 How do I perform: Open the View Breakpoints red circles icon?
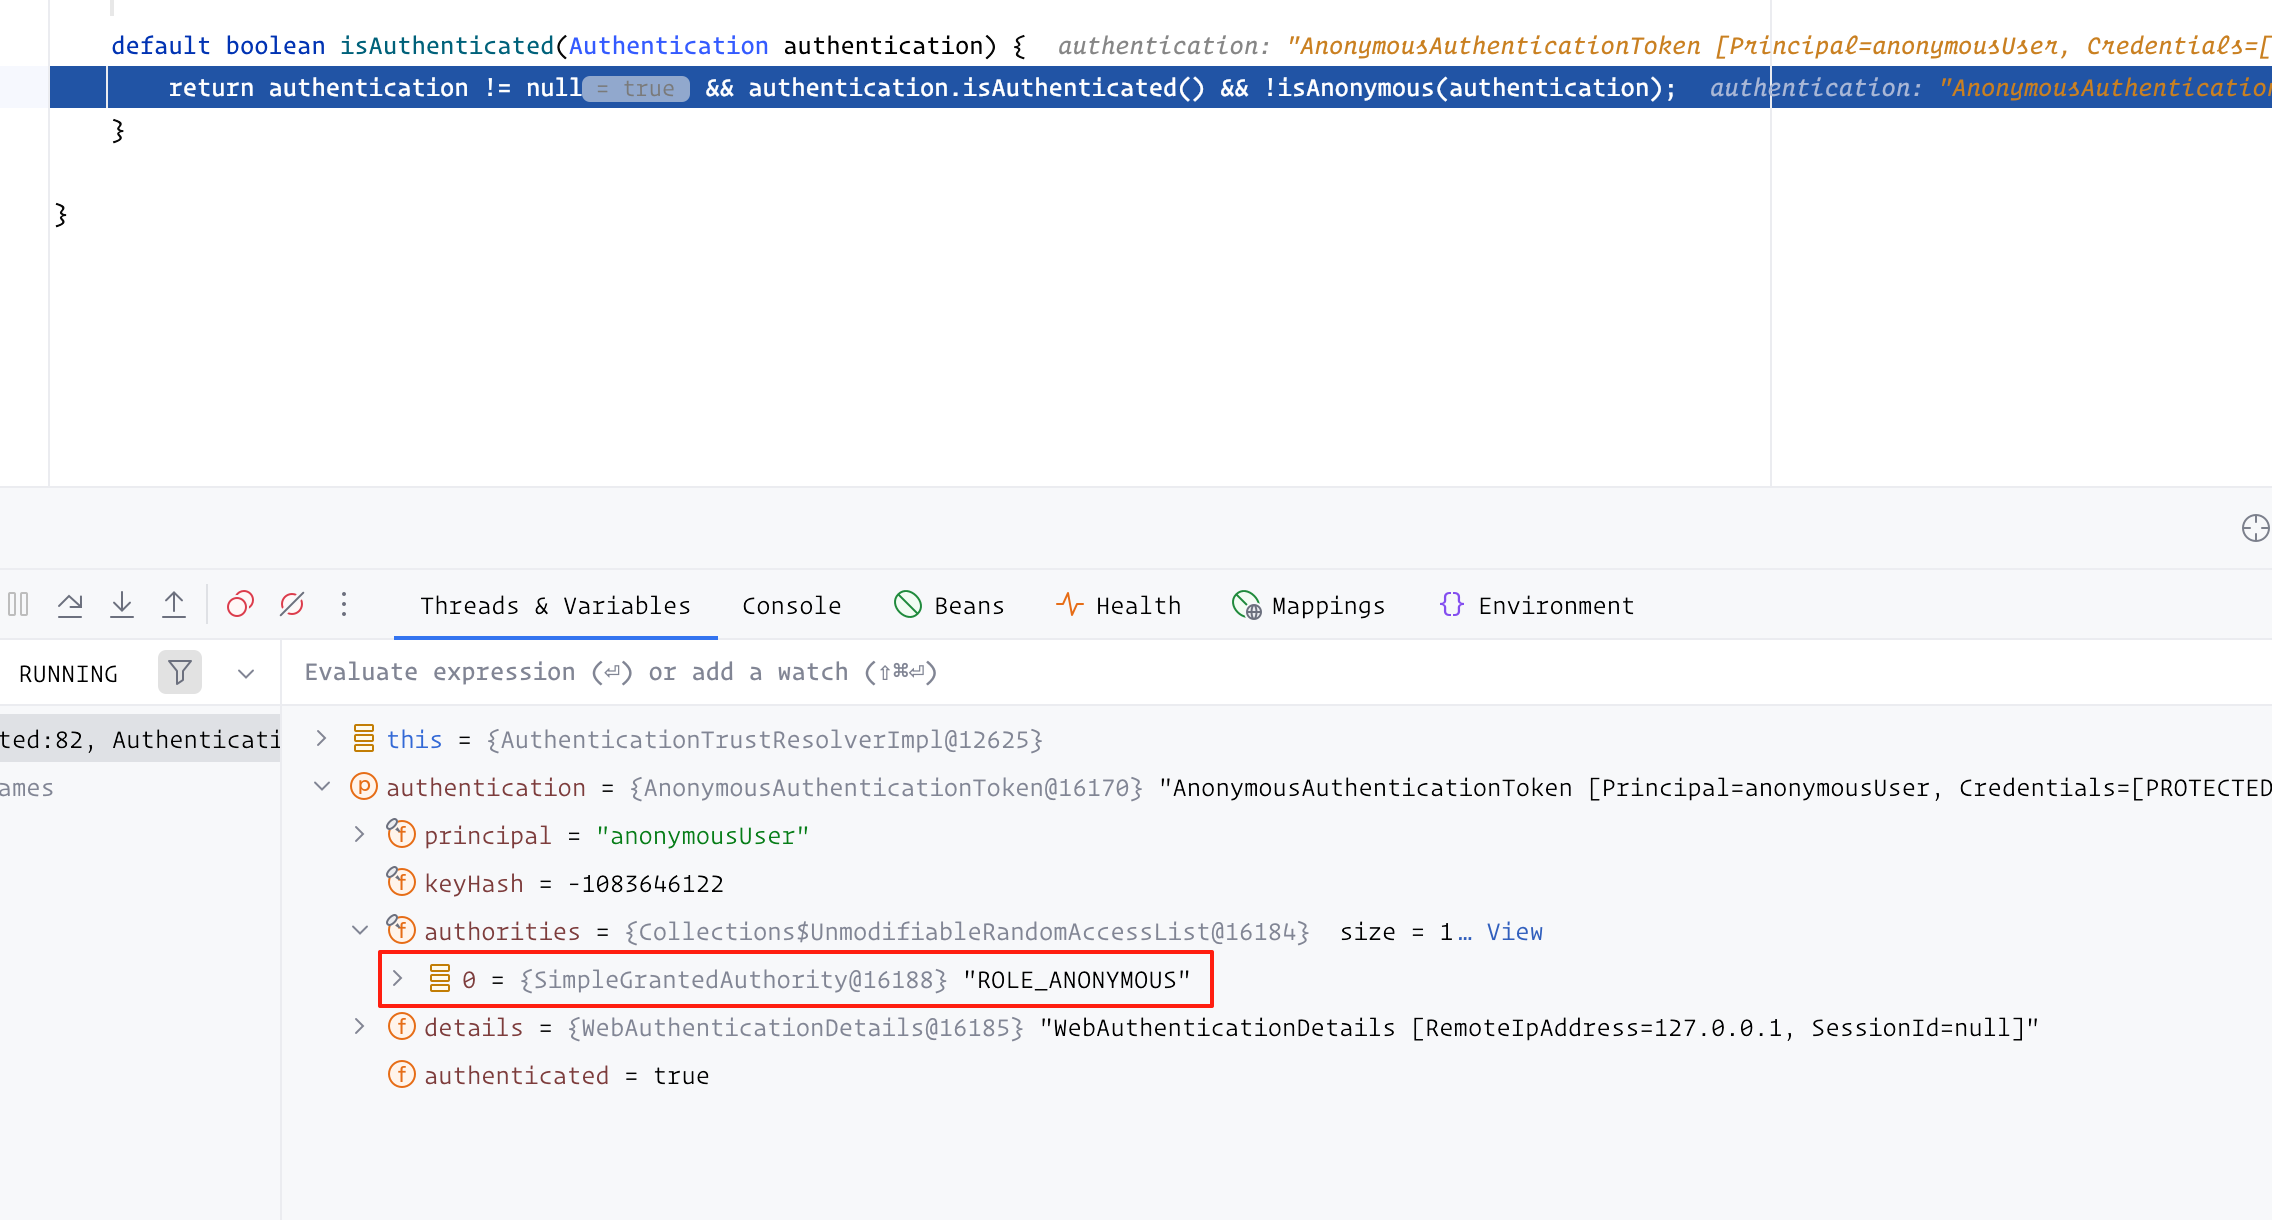tap(240, 604)
